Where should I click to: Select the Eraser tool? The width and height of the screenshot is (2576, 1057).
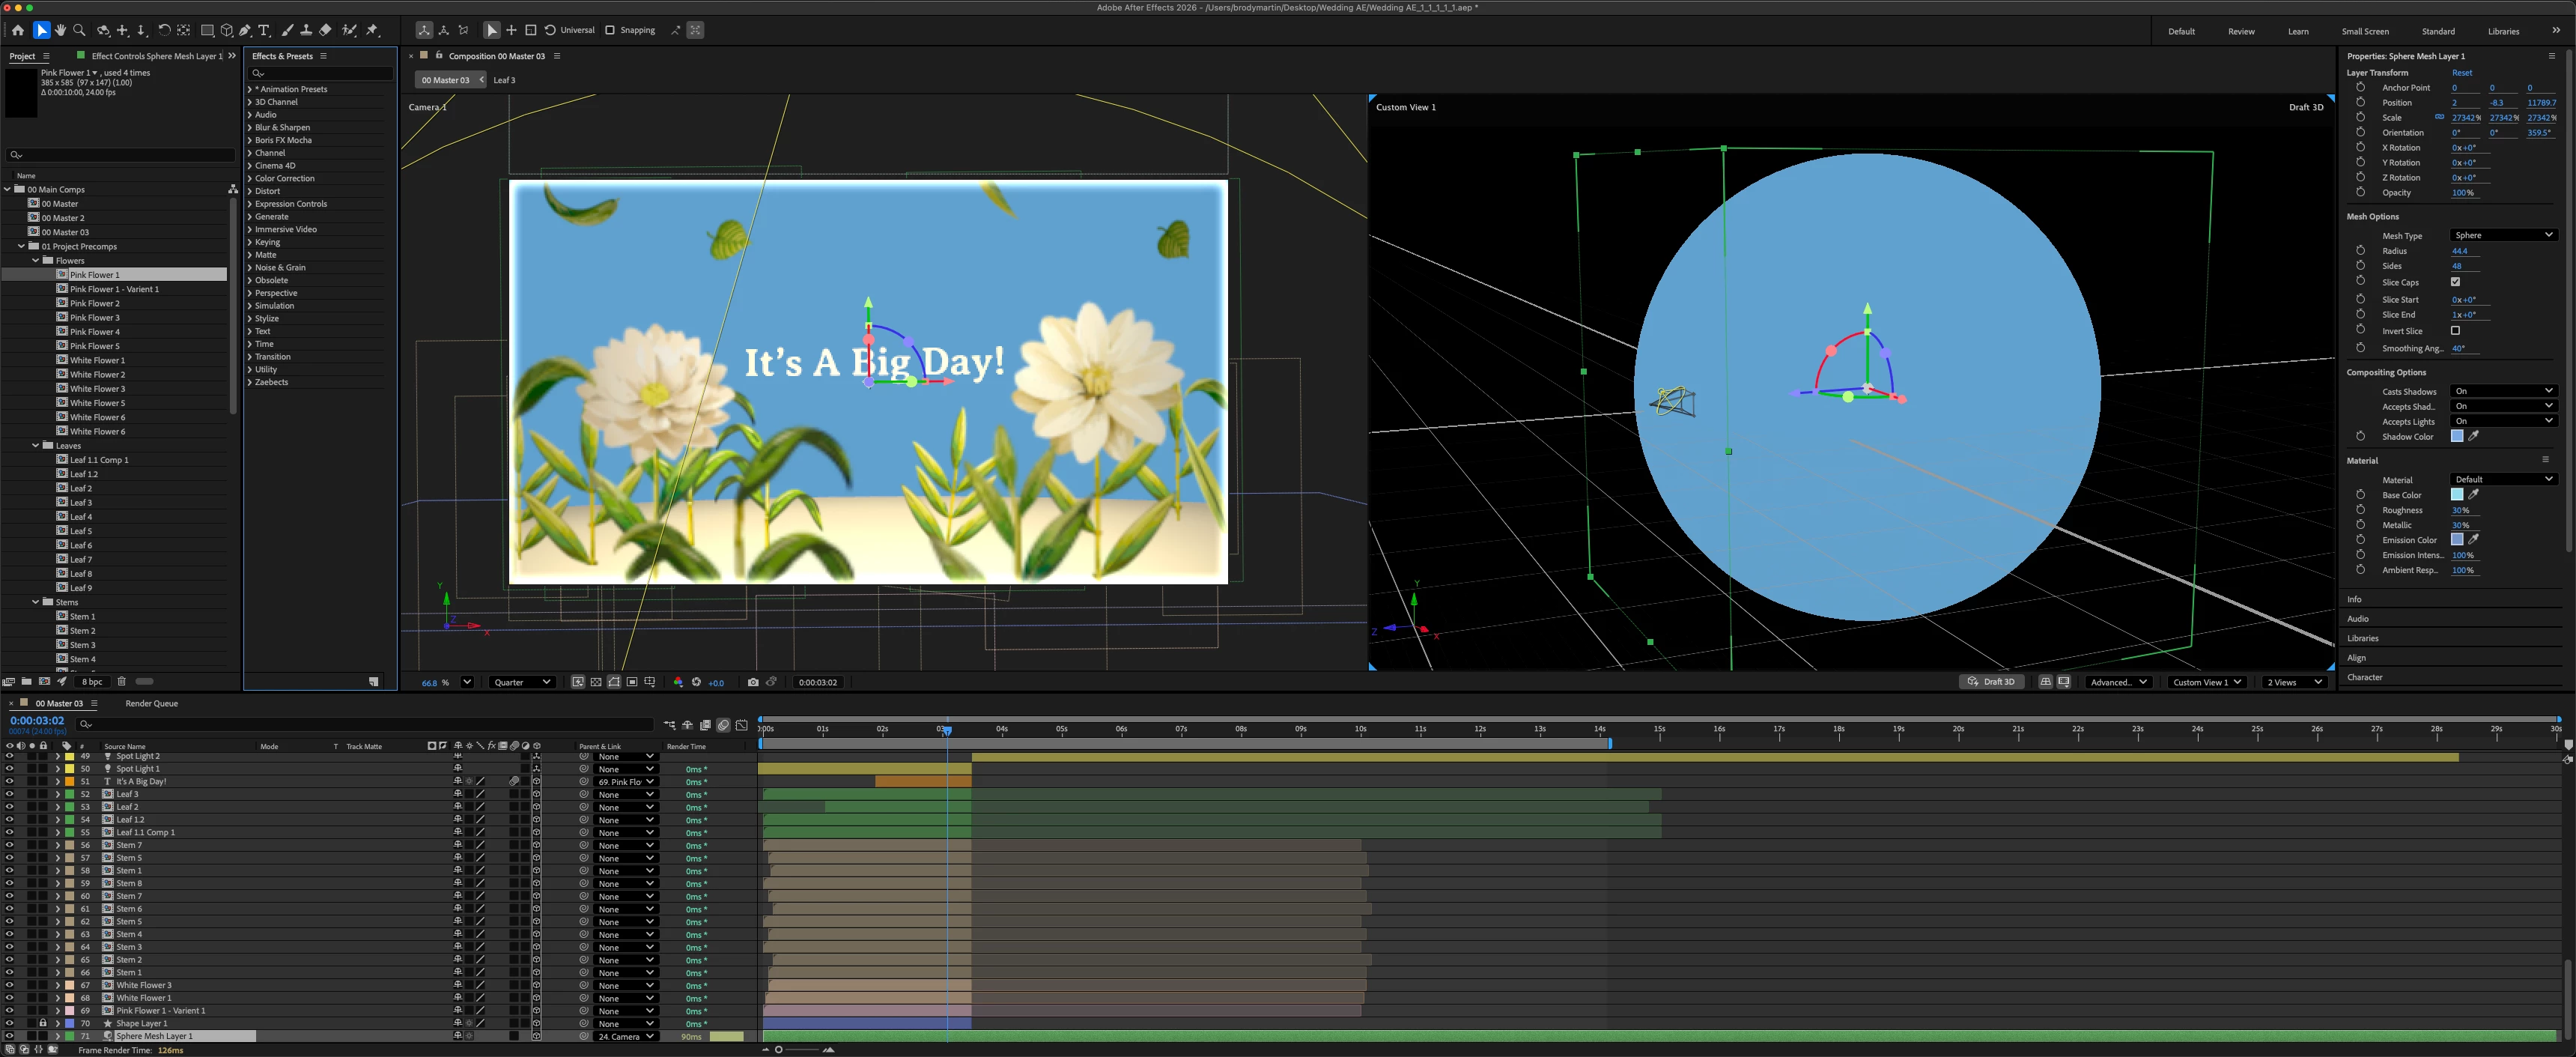(x=325, y=30)
